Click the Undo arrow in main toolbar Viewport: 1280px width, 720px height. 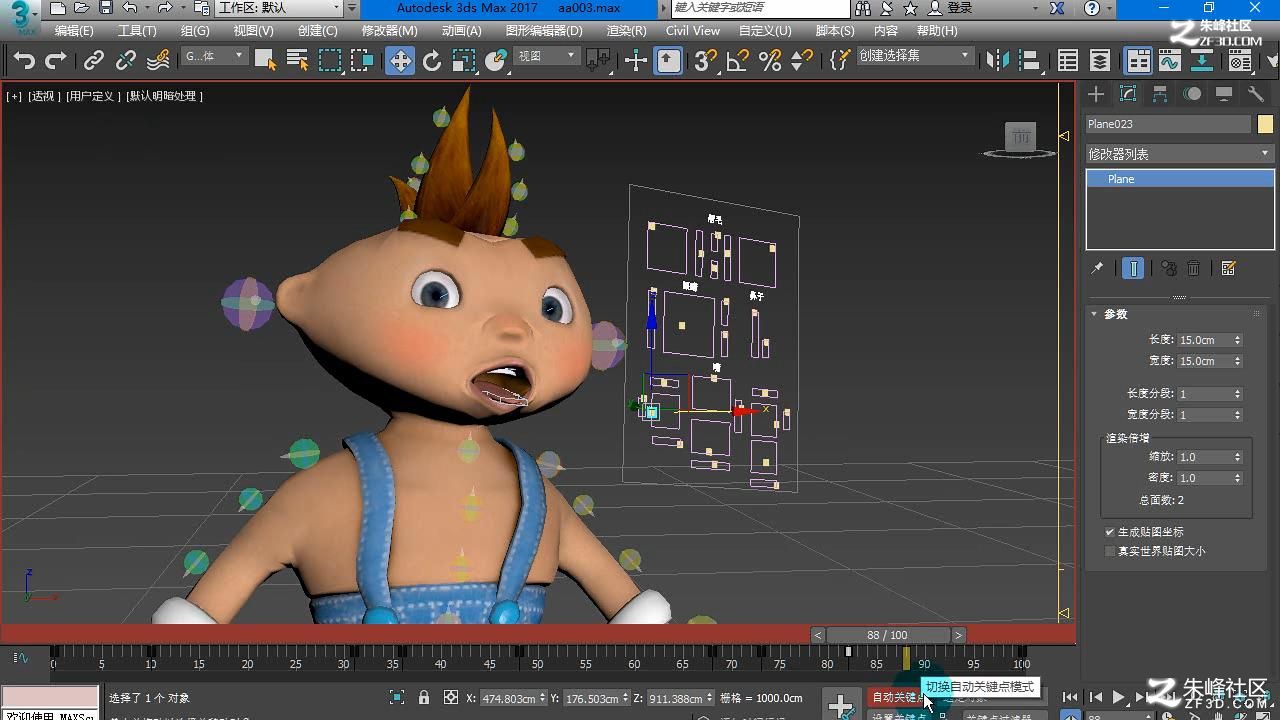[x=24, y=61]
